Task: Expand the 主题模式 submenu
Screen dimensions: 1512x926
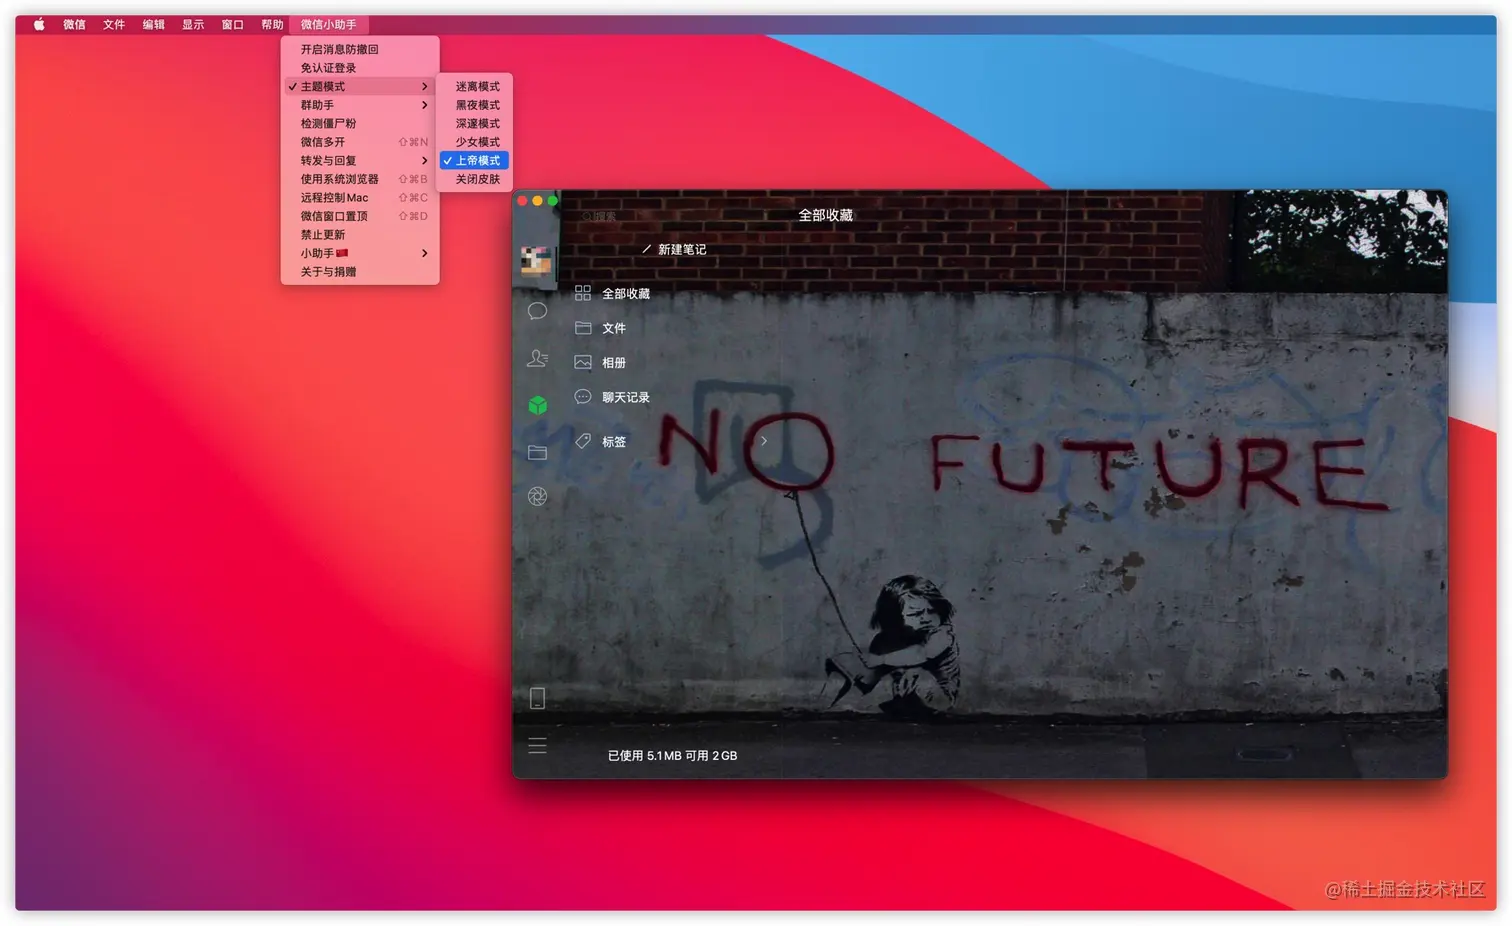Action: pos(360,86)
